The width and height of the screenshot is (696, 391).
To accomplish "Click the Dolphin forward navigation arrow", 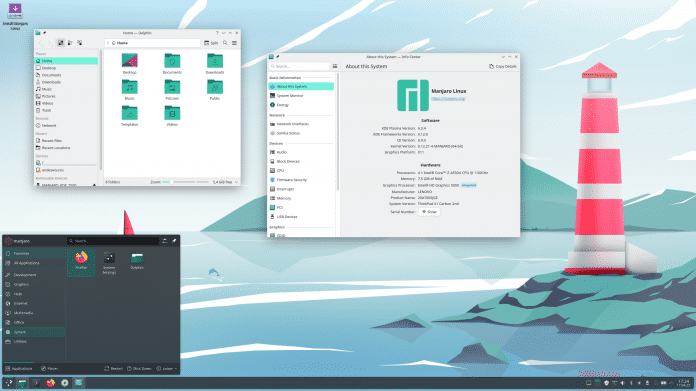I will click(x=49, y=43).
